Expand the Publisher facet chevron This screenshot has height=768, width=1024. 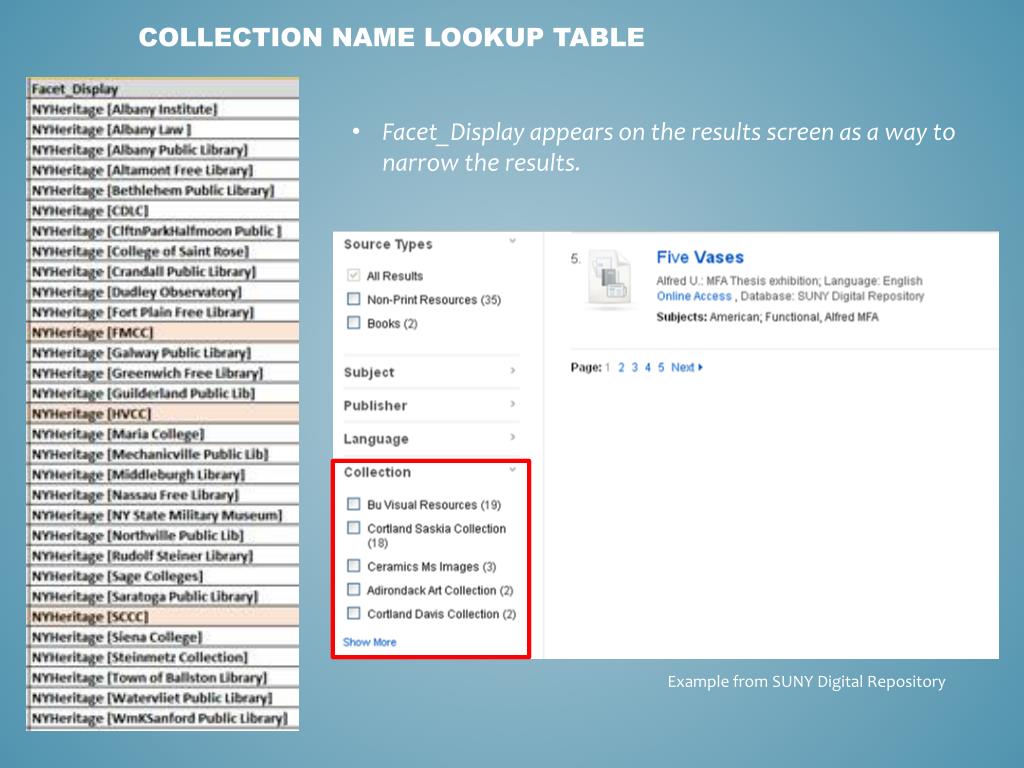[513, 404]
